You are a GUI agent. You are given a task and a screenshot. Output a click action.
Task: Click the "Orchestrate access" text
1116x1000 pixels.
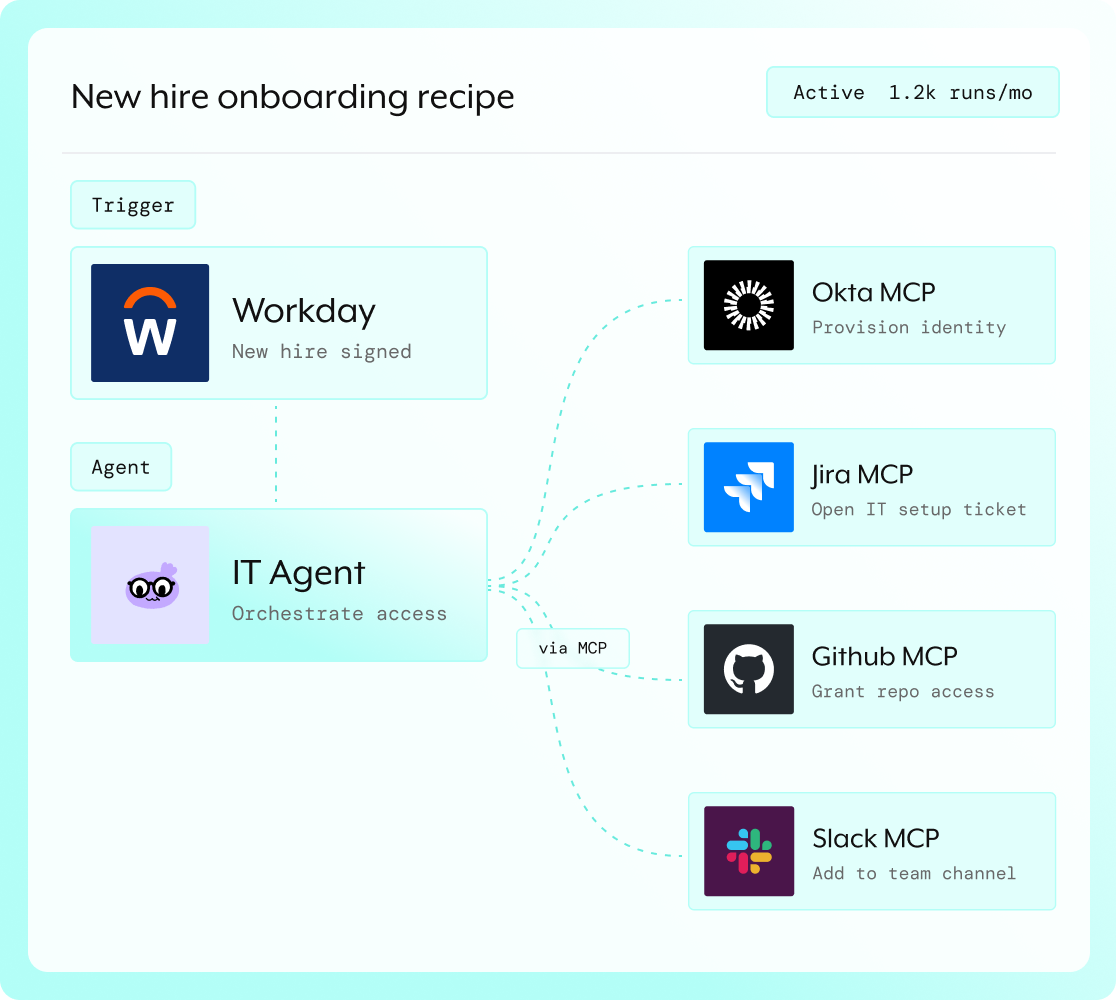[339, 614]
